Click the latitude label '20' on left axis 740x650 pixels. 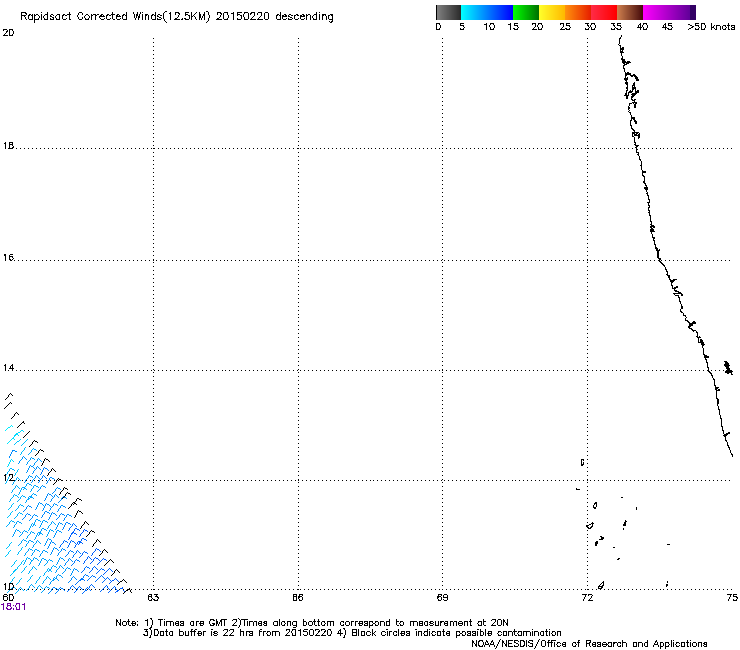pos(8,33)
